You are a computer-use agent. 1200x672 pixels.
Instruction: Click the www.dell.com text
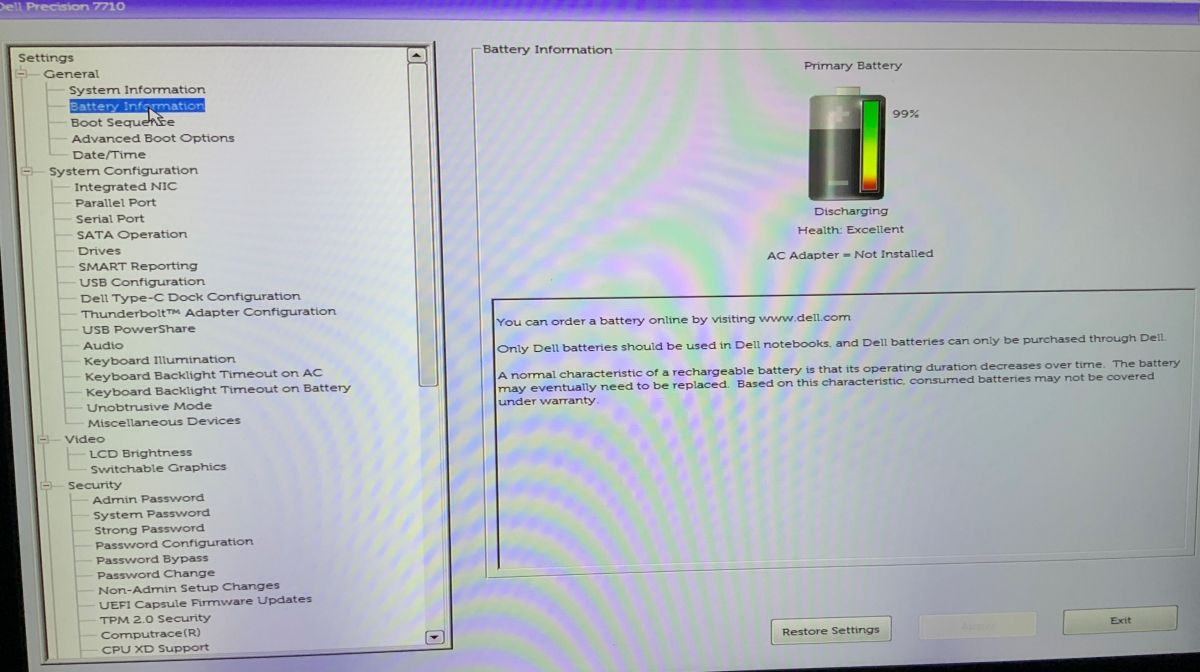805,318
